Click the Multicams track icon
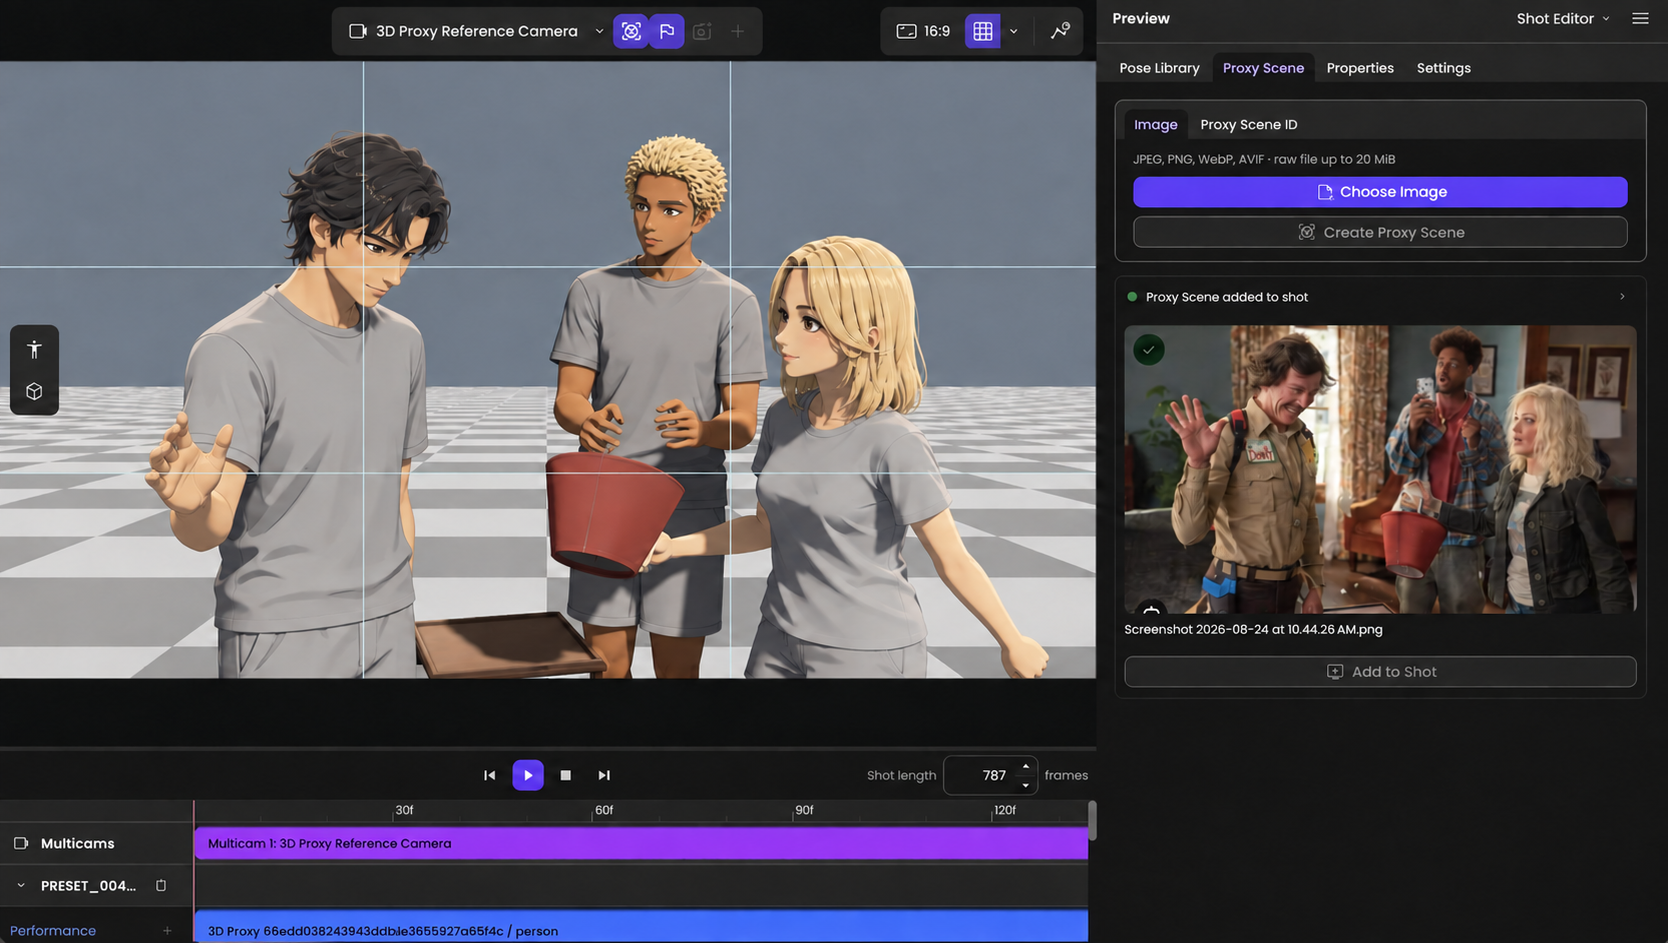Screen dimensions: 1668x943 pos(21,843)
